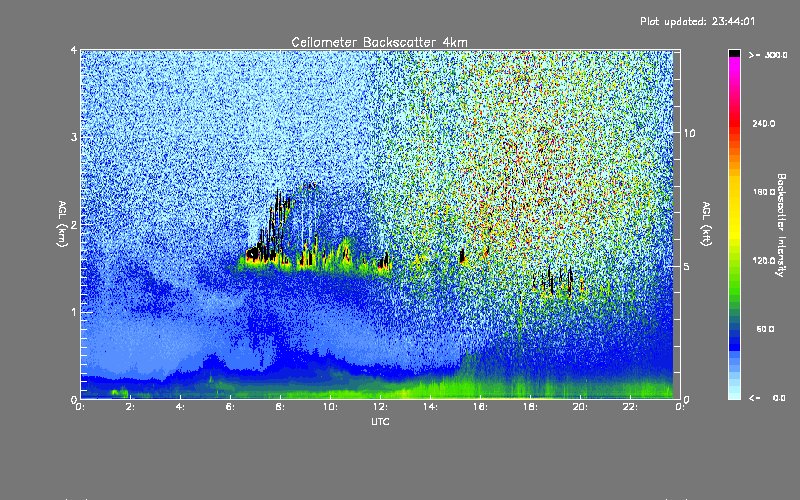Image resolution: width=800 pixels, height=500 pixels.
Task: Click the "AGL (km)" left axis label
Action: click(x=62, y=224)
